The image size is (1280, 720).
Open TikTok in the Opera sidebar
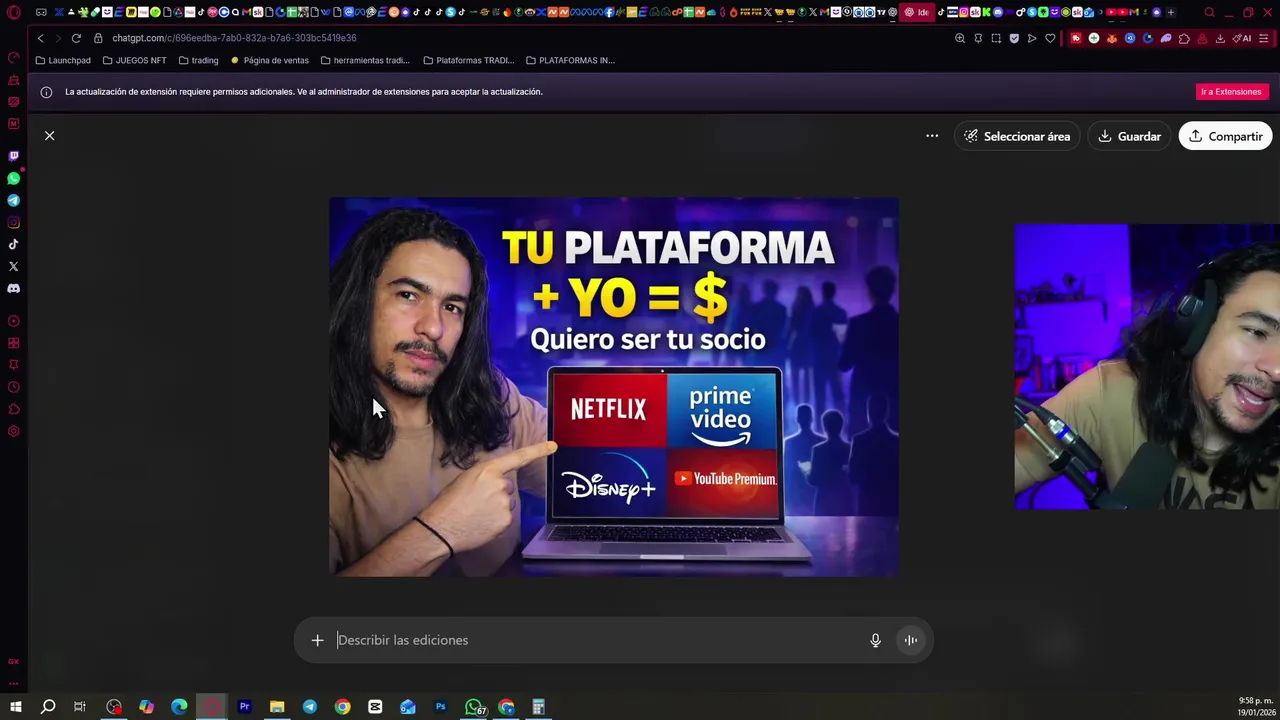pyautogui.click(x=14, y=244)
